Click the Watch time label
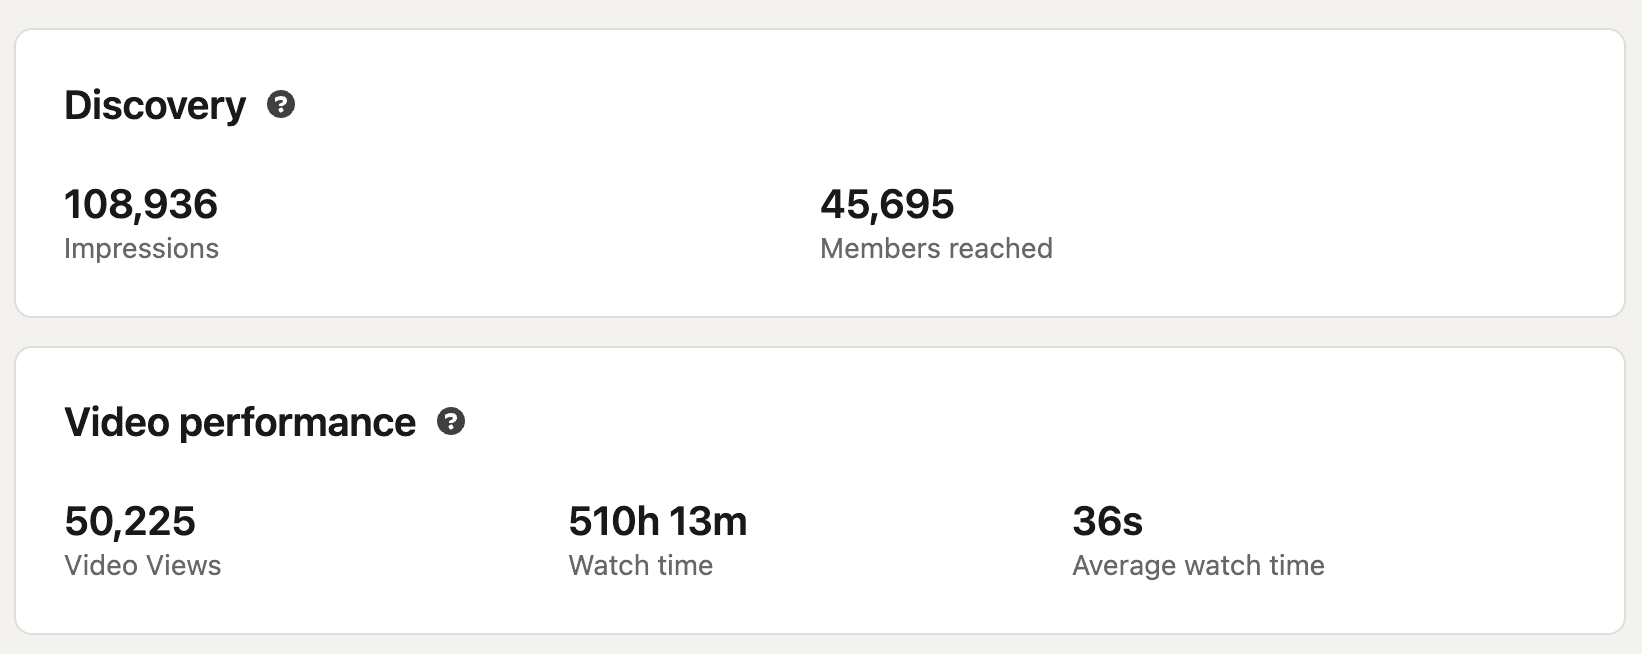This screenshot has width=1642, height=654. tap(640, 565)
